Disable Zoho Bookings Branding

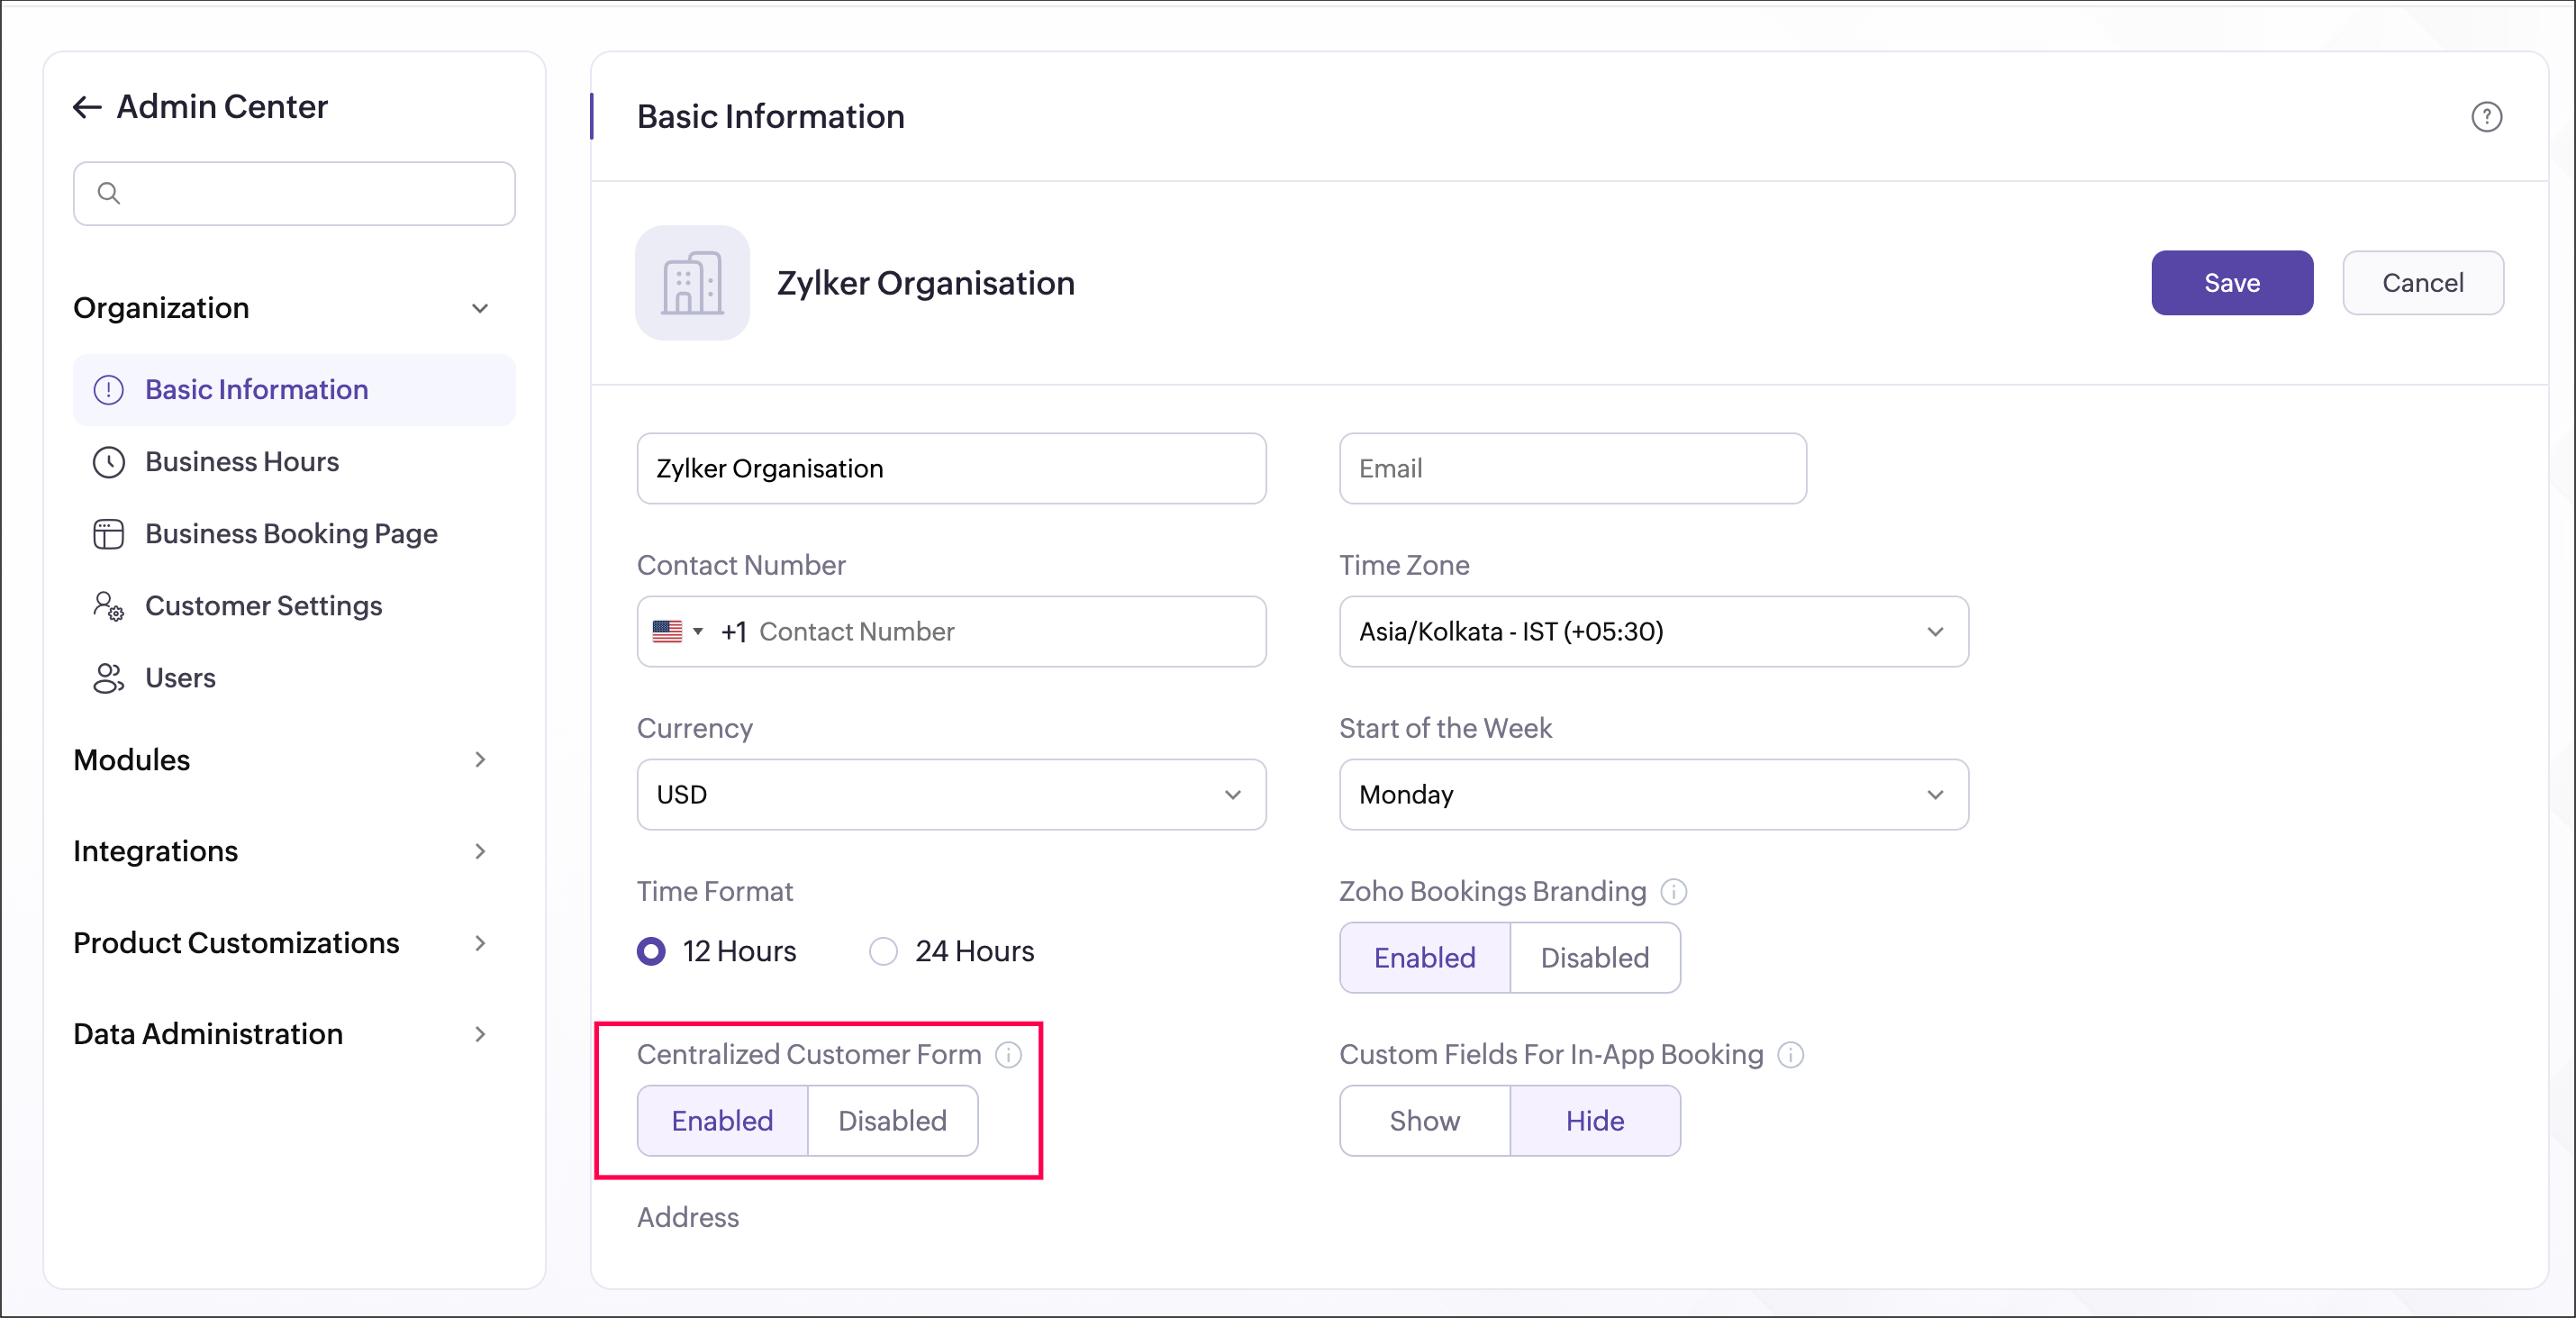(x=1594, y=957)
